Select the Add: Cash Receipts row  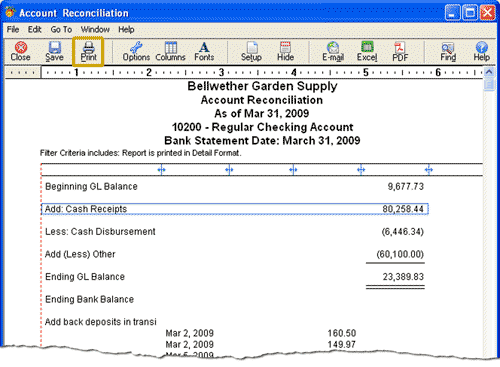point(235,209)
